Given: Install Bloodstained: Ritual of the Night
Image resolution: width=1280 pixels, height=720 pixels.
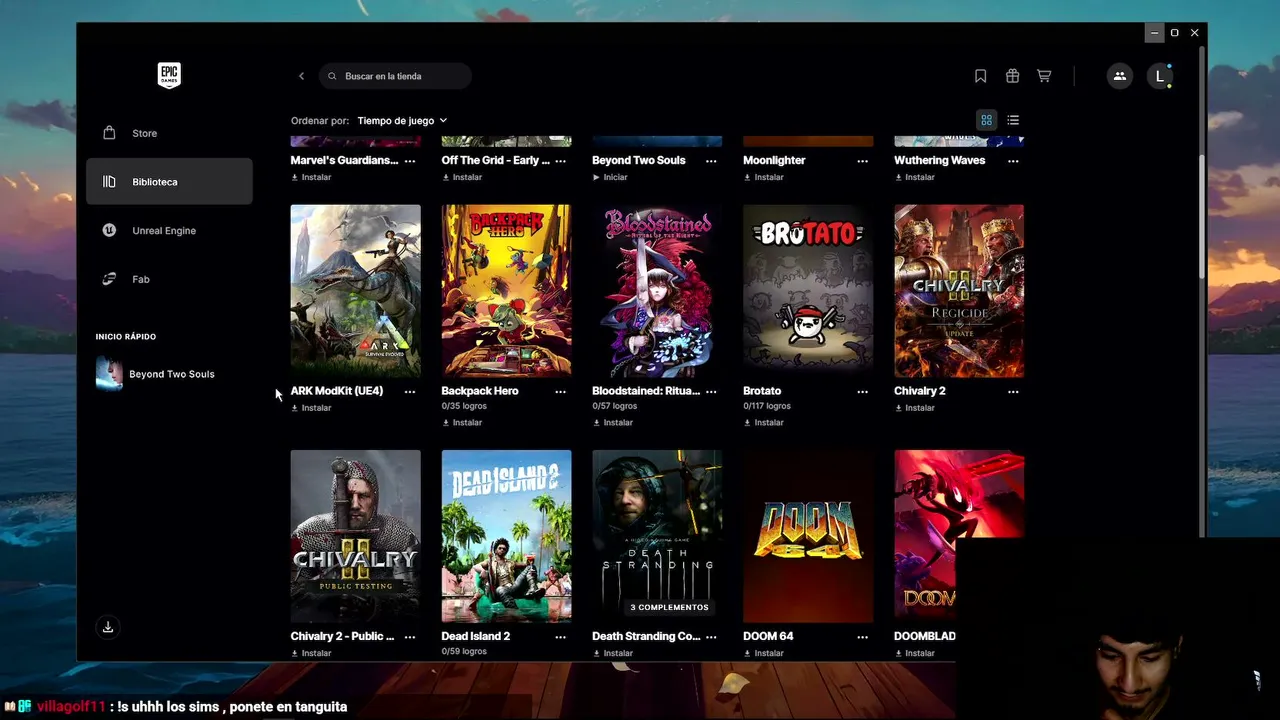Looking at the screenshot, I should [x=613, y=422].
